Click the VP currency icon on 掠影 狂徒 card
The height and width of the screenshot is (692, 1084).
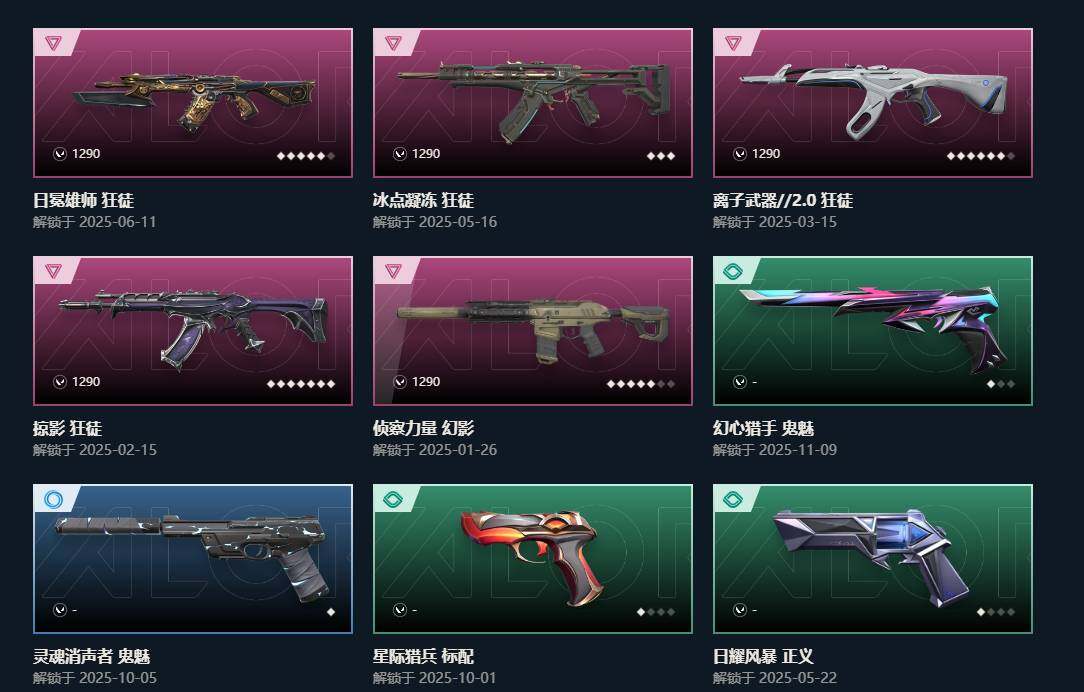click(x=60, y=382)
